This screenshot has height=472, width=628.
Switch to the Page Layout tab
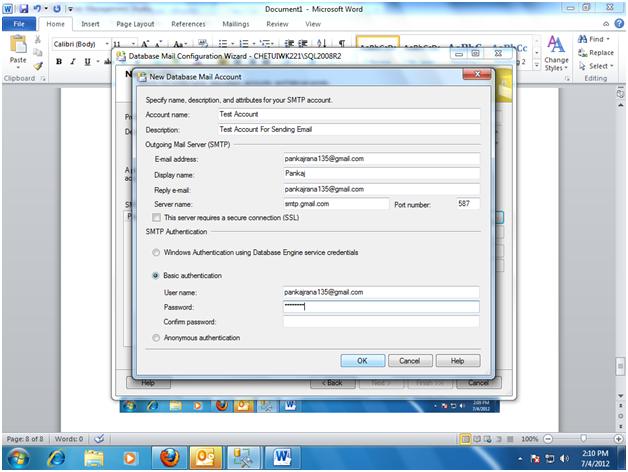click(x=135, y=24)
